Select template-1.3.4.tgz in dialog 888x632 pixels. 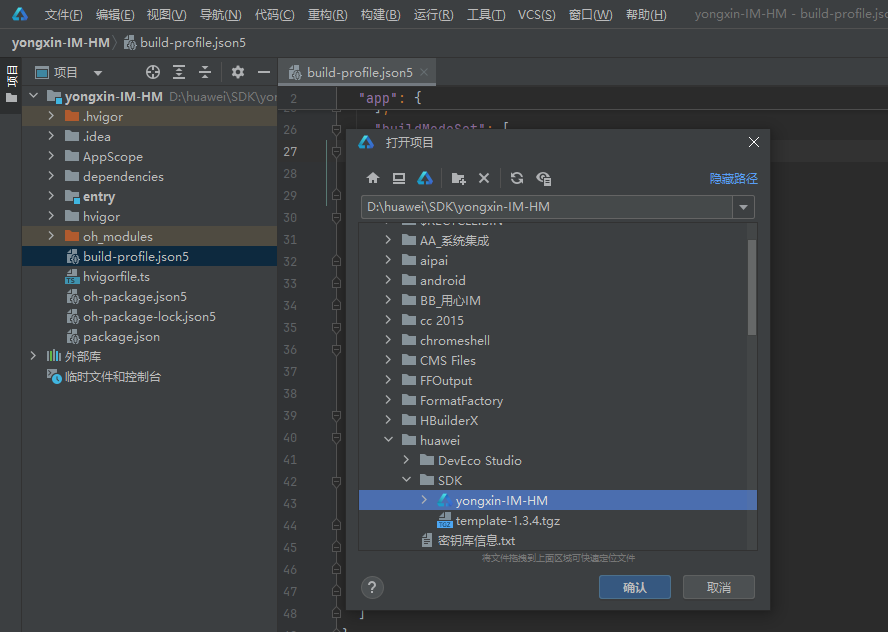(x=507, y=520)
